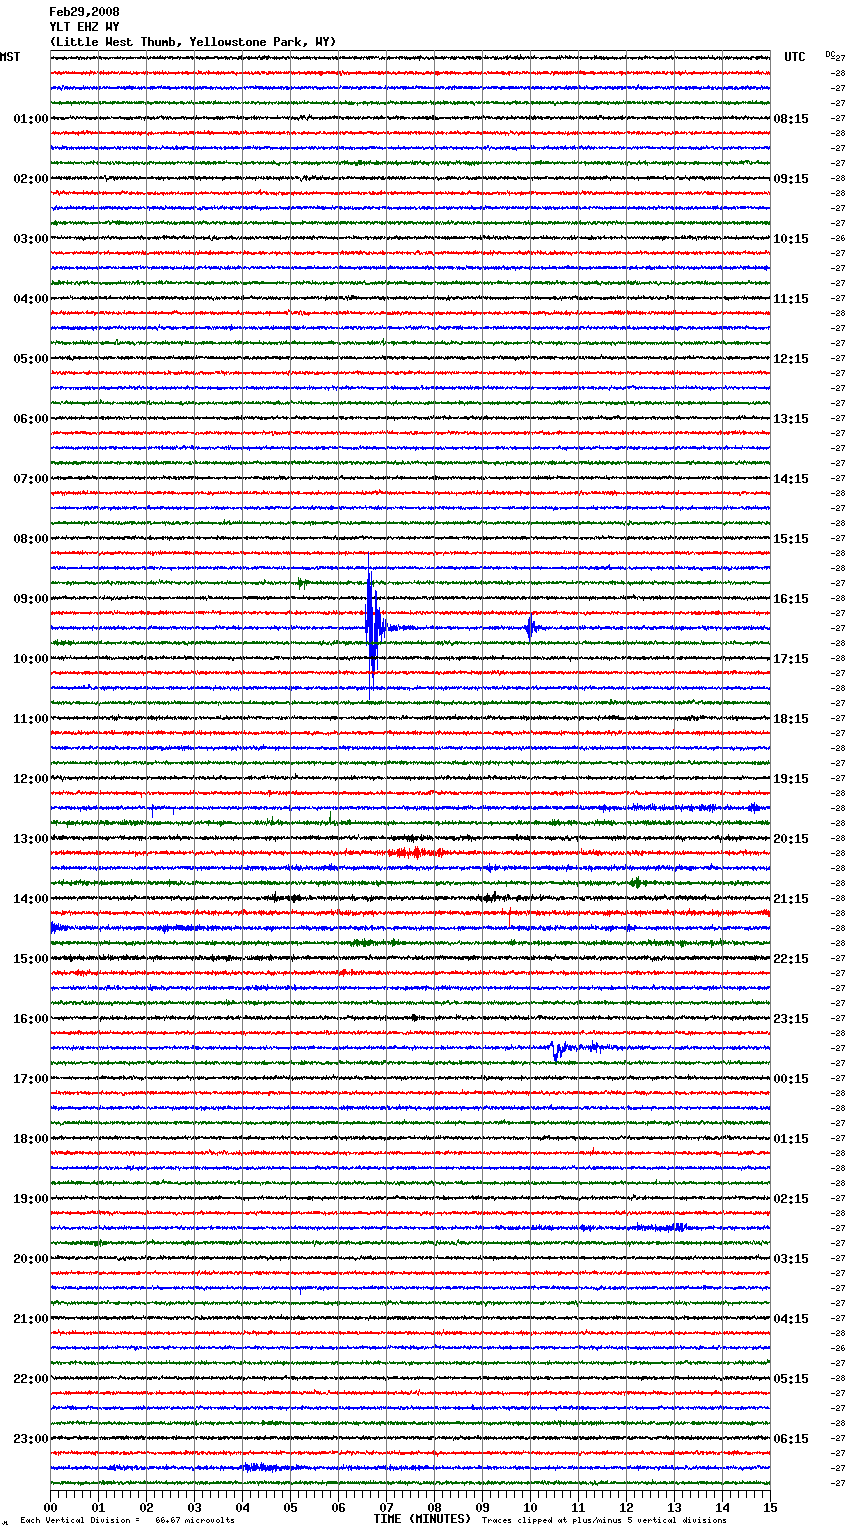Select the '17:15' UTC time label
This screenshot has width=850, height=1534.
(791, 659)
